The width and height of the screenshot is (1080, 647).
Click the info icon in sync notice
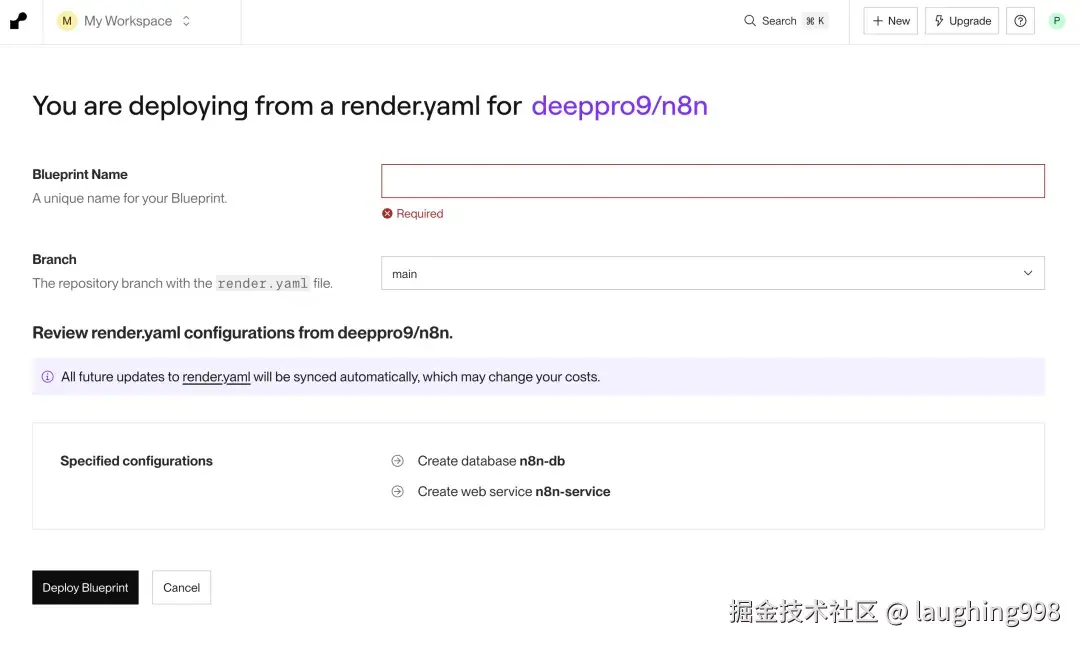[x=48, y=377]
